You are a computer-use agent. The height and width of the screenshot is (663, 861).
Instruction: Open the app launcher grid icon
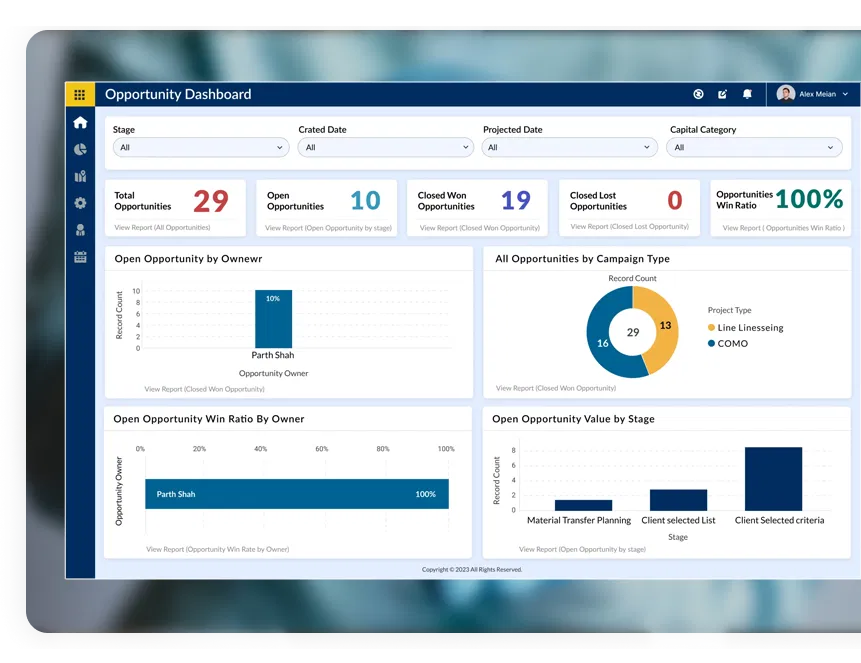click(80, 95)
